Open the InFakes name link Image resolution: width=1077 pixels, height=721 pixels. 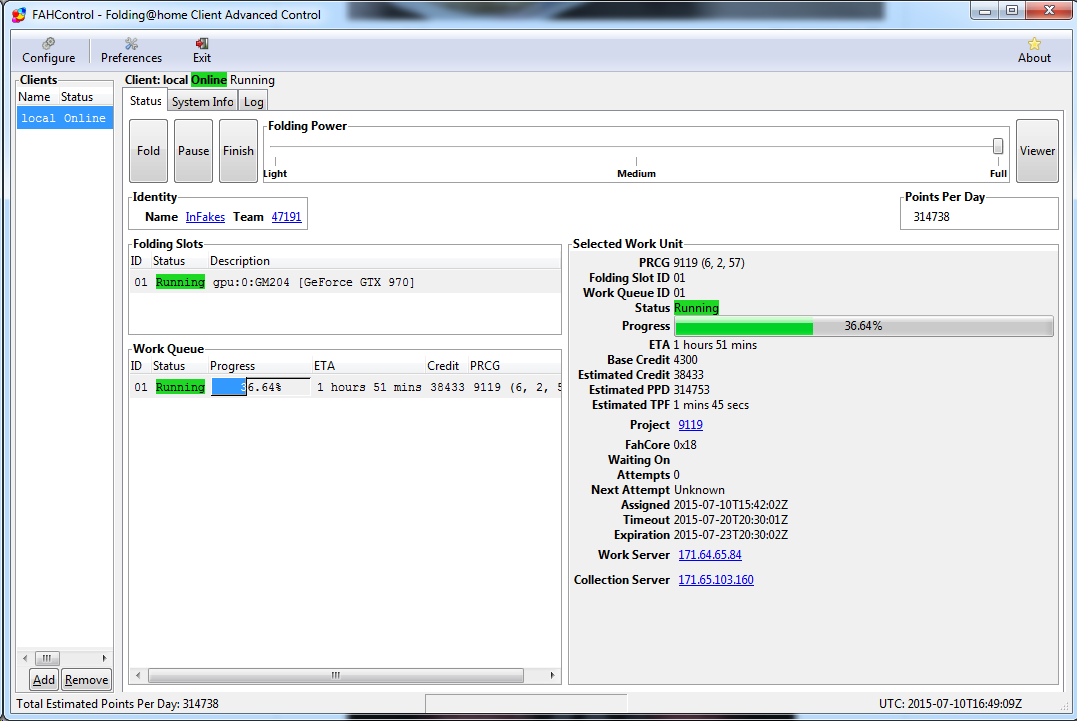(x=205, y=217)
